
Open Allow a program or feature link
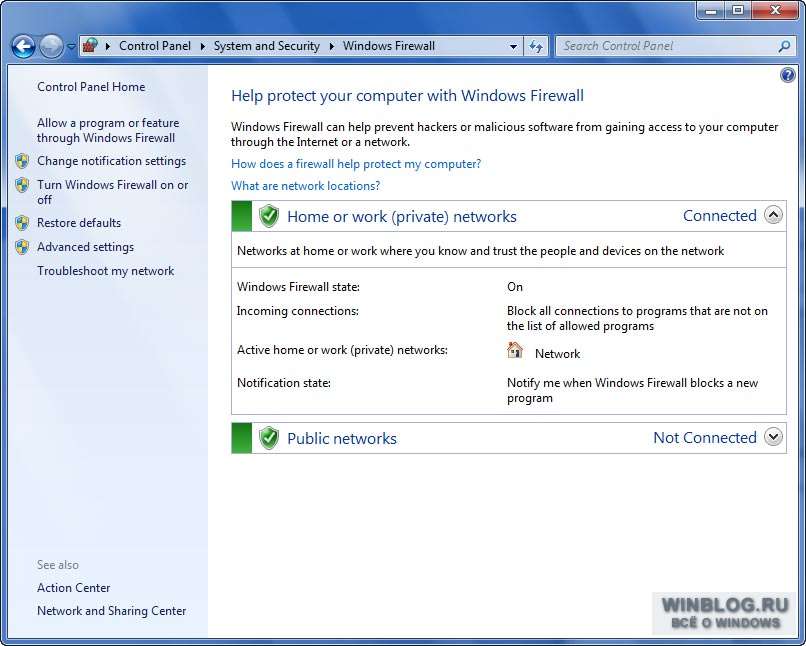(x=108, y=130)
